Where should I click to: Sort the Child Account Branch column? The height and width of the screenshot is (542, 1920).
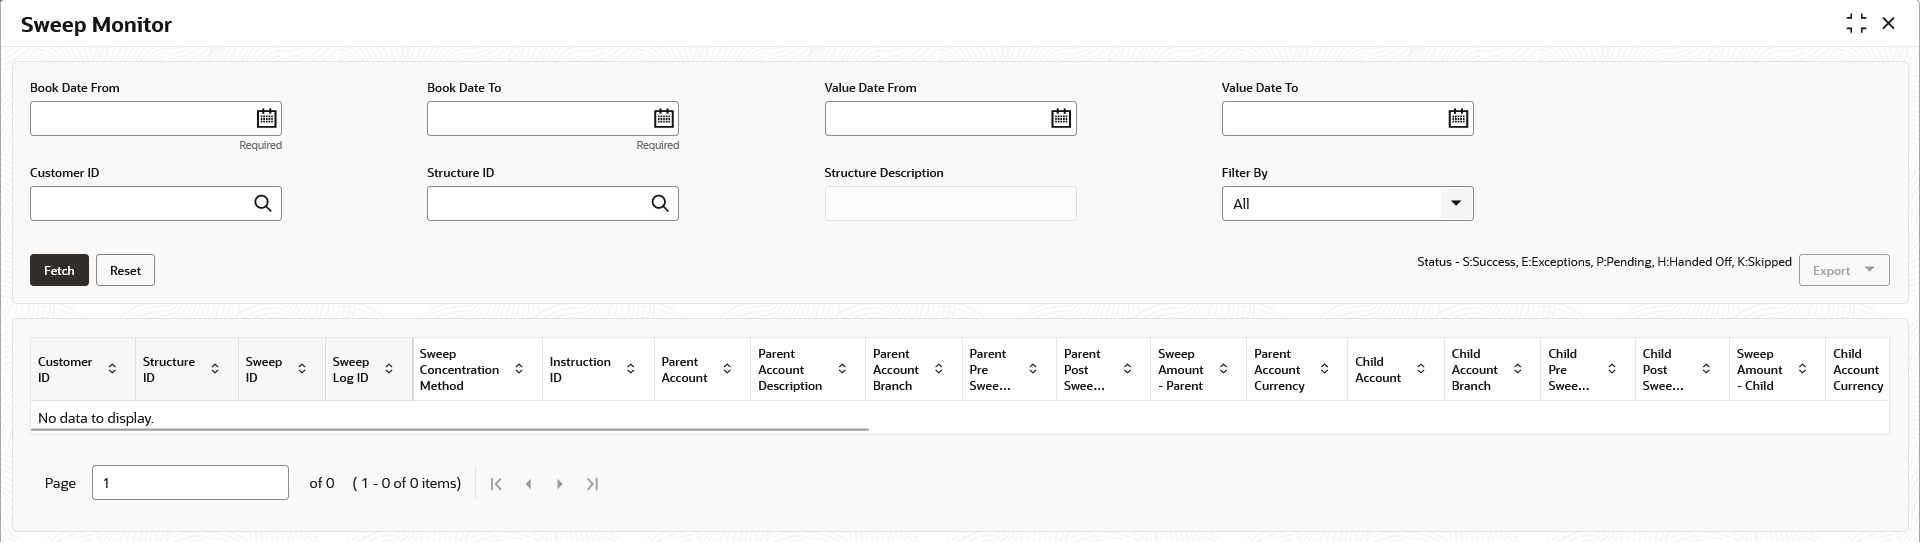(1517, 369)
